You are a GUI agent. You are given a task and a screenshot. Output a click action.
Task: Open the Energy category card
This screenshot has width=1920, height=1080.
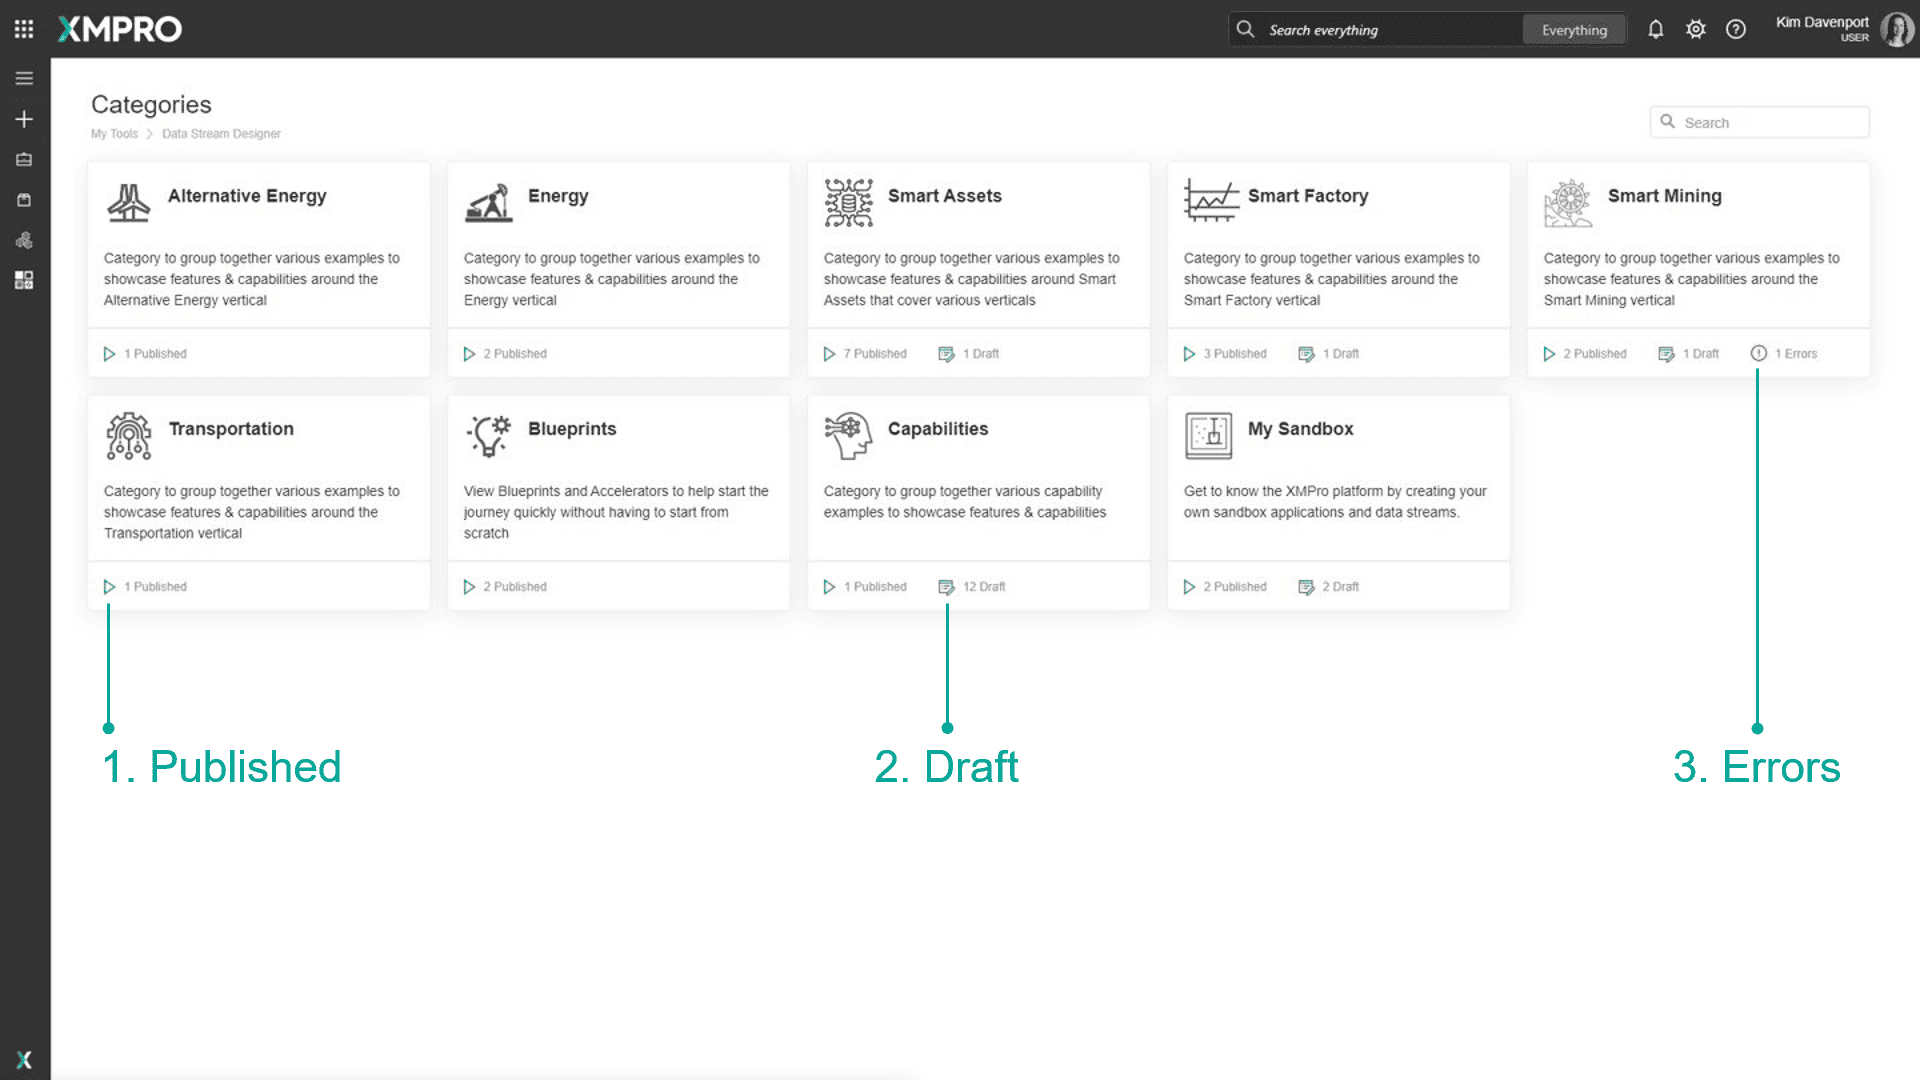pyautogui.click(x=617, y=245)
